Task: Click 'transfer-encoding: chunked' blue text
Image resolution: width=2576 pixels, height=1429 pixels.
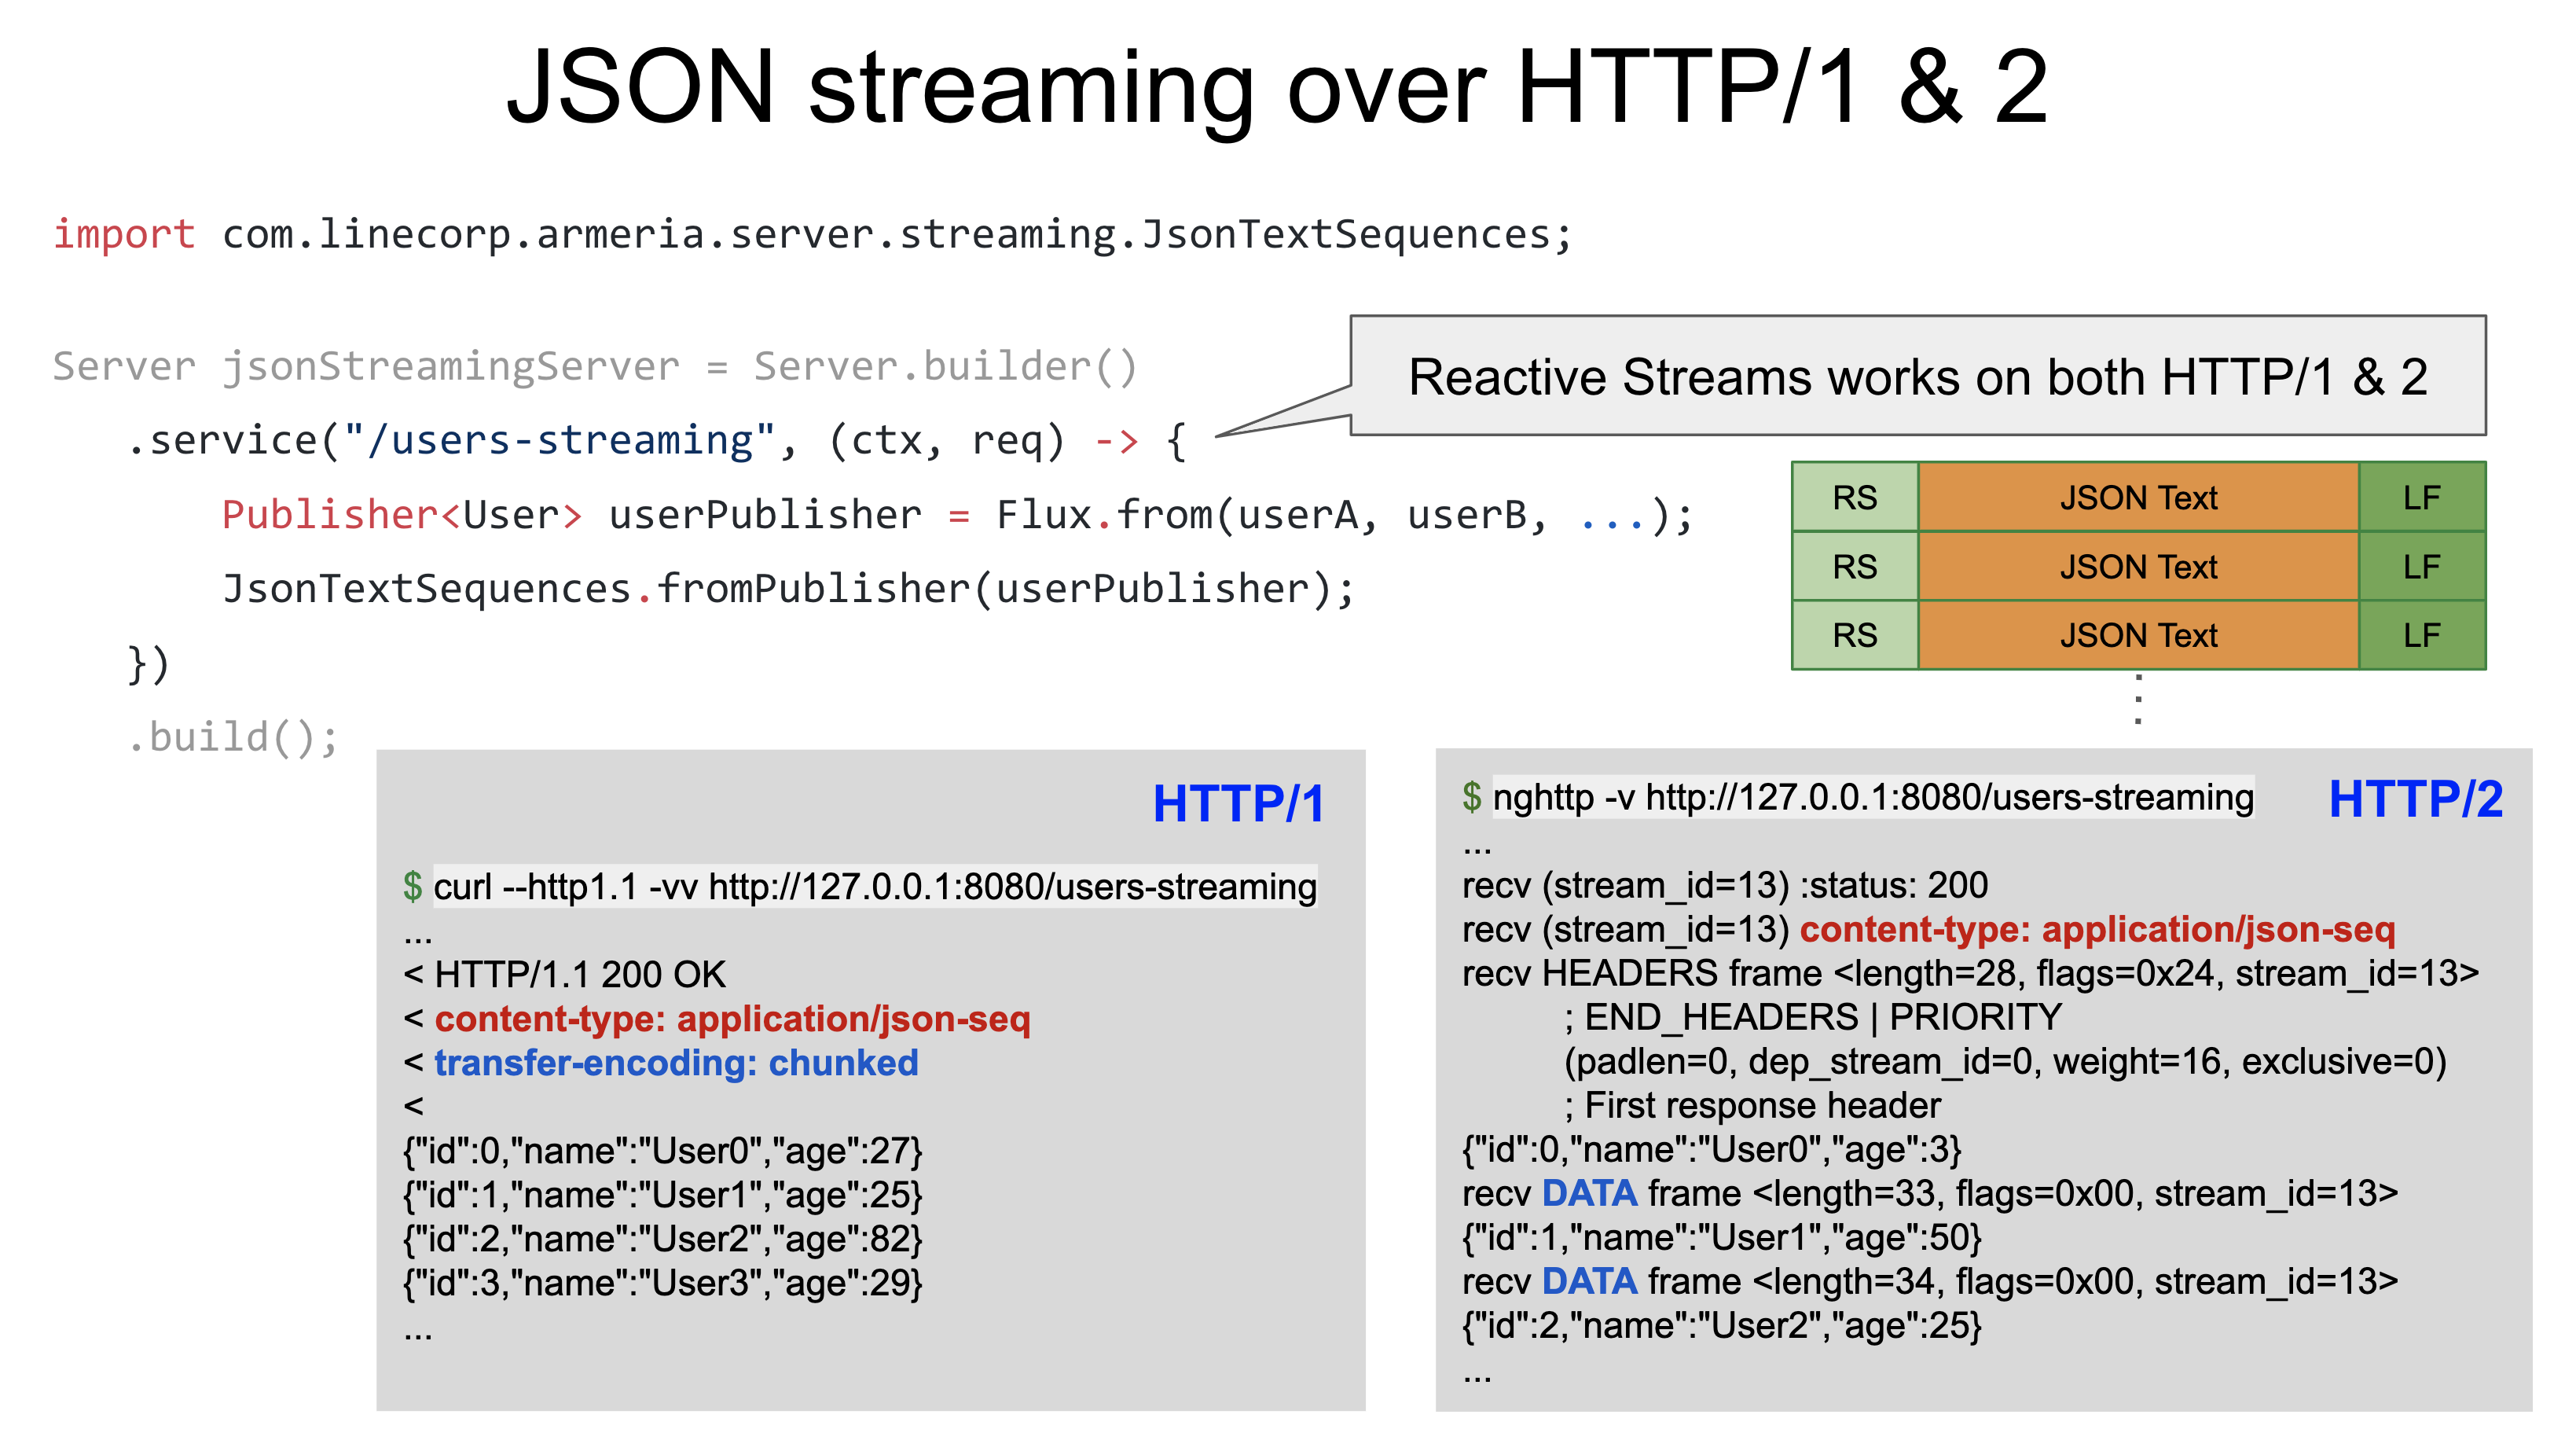Action: click(676, 1062)
